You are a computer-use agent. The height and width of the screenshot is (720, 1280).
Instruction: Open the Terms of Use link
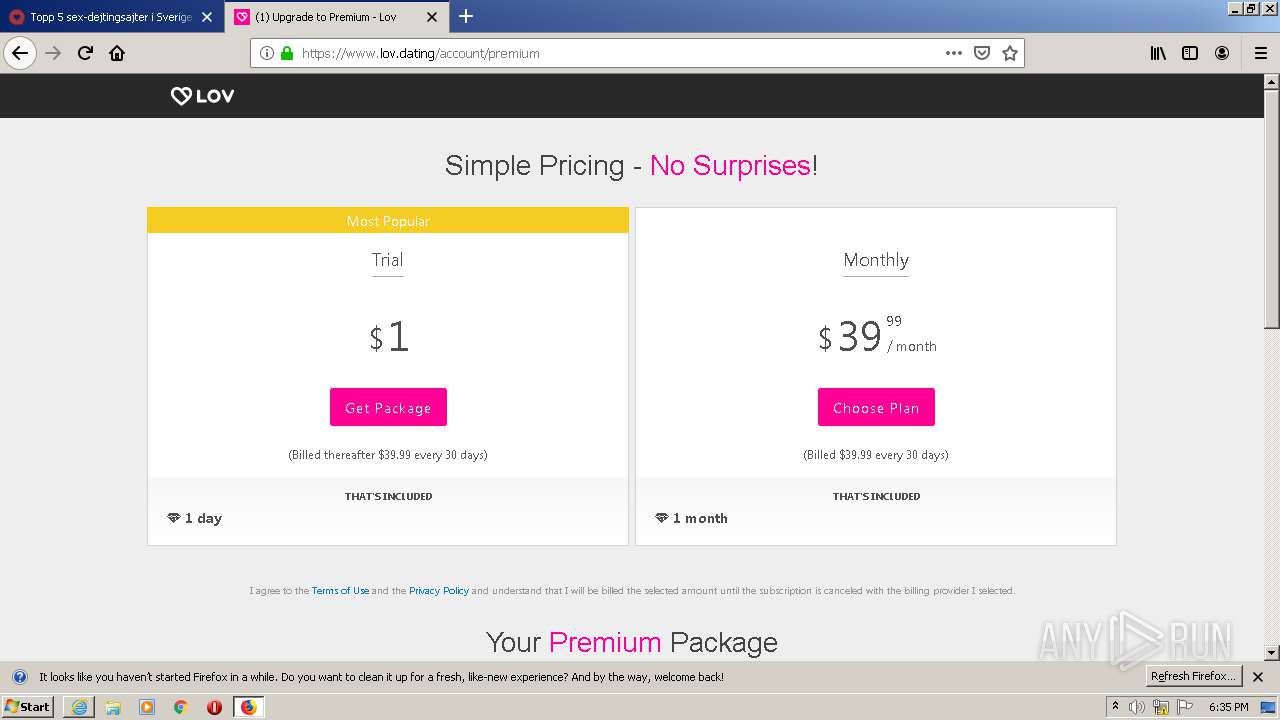point(340,591)
